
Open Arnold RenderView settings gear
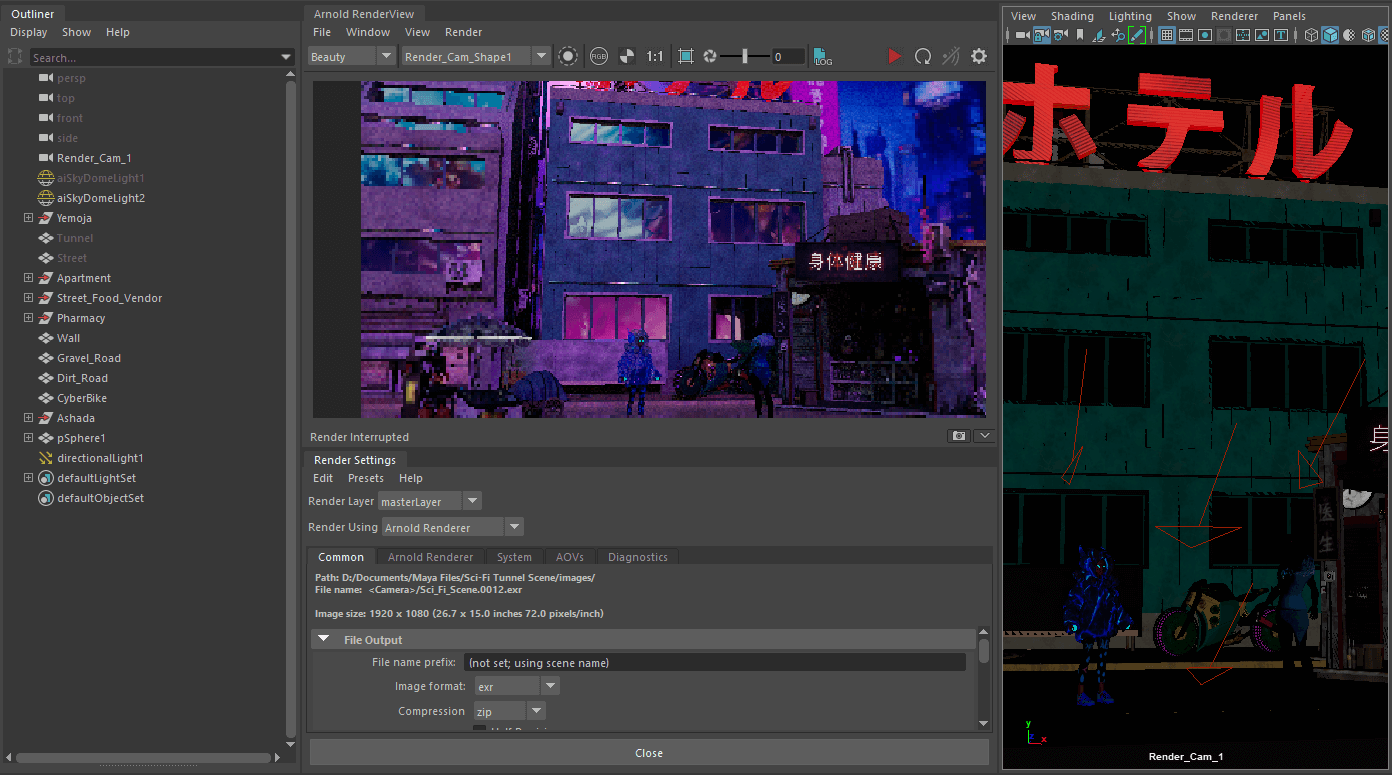(979, 57)
